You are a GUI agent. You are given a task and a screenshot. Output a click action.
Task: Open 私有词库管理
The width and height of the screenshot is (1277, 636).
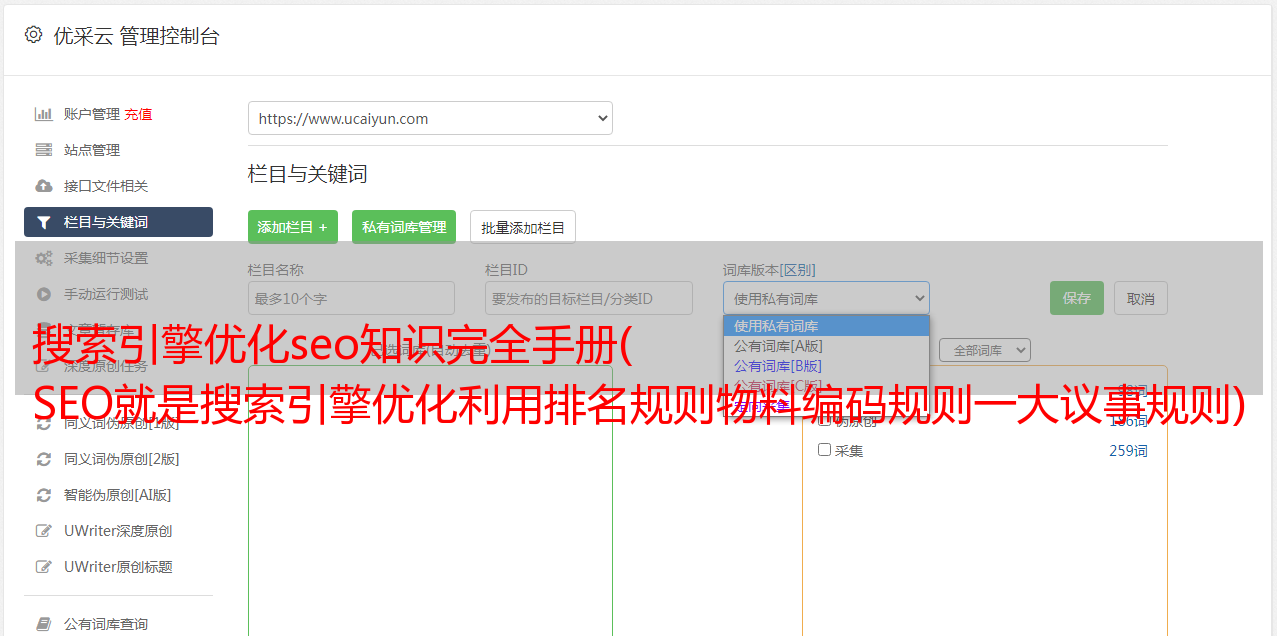pyautogui.click(x=404, y=227)
